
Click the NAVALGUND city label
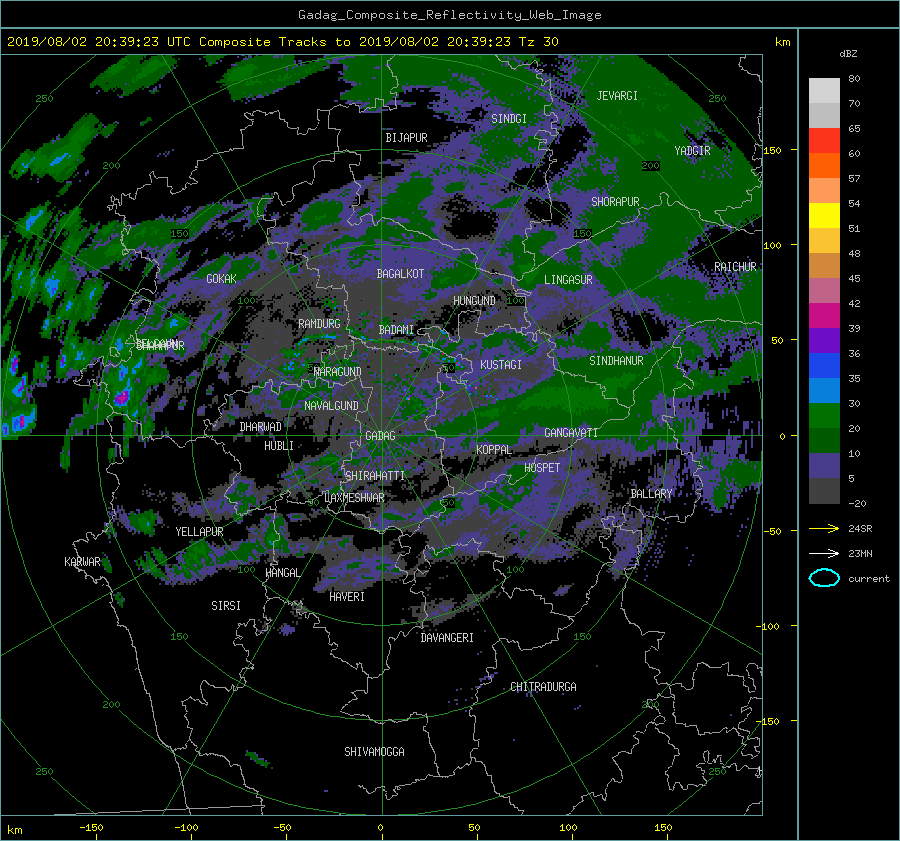331,406
